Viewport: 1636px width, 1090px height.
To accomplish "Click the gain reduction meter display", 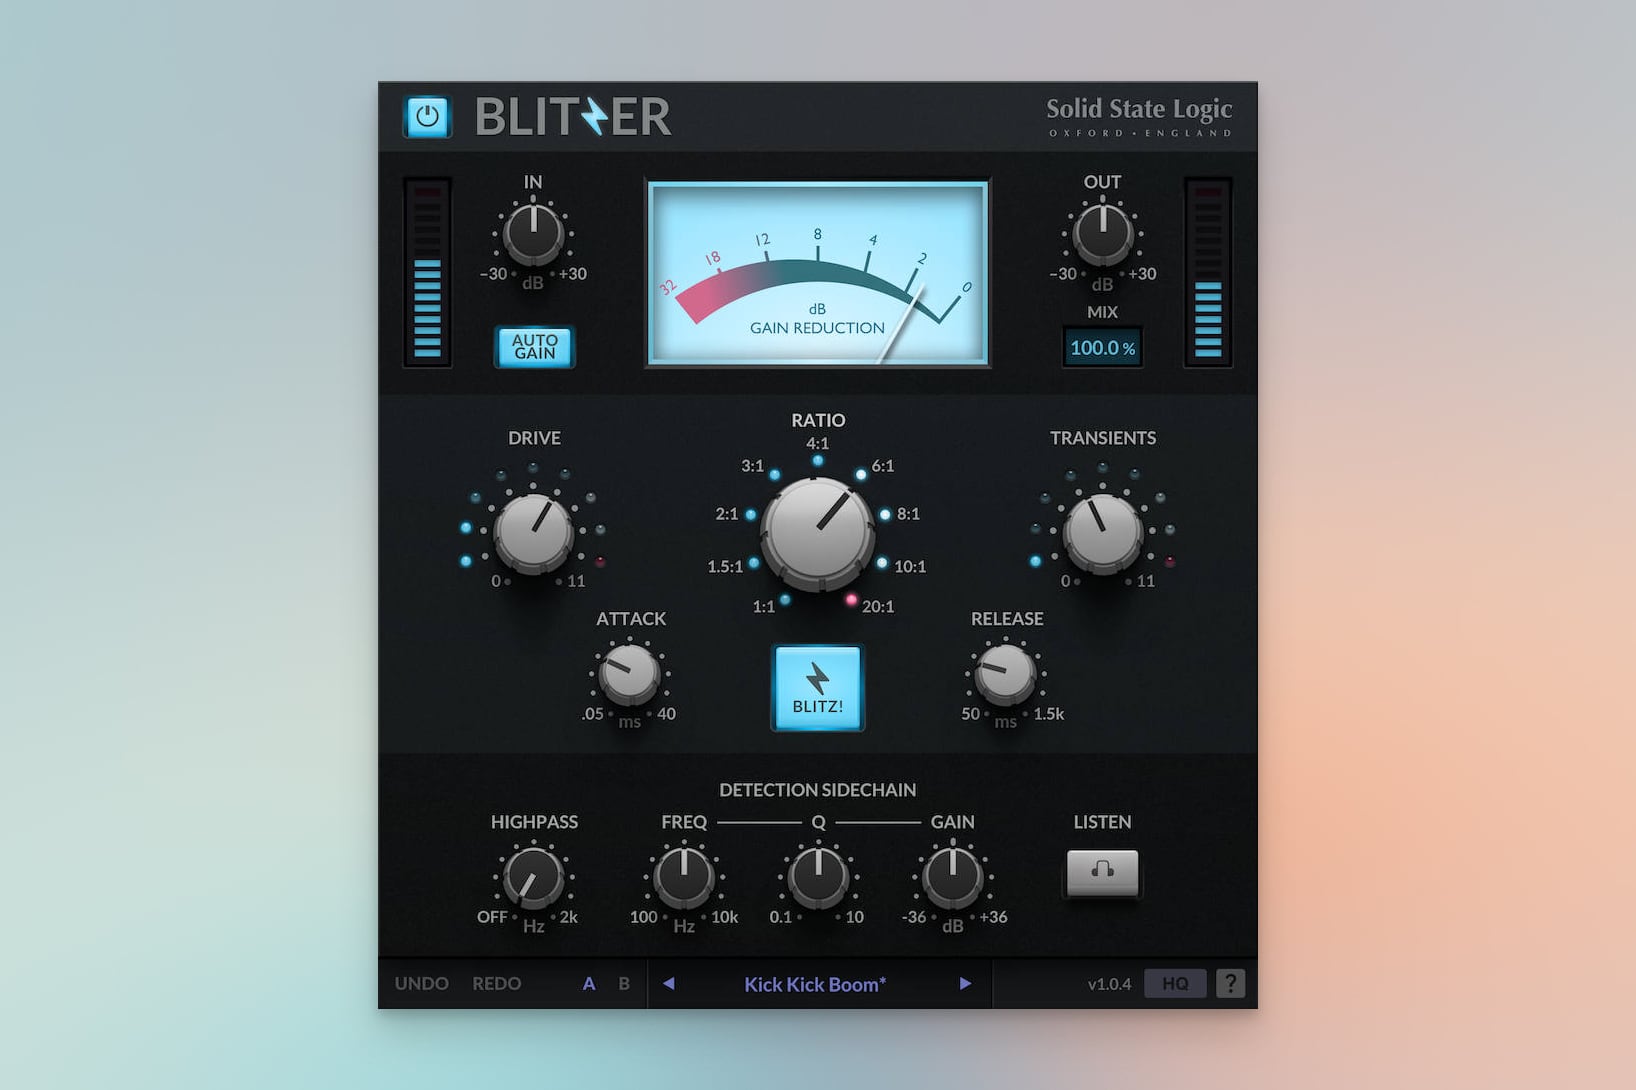I will point(817,274).
